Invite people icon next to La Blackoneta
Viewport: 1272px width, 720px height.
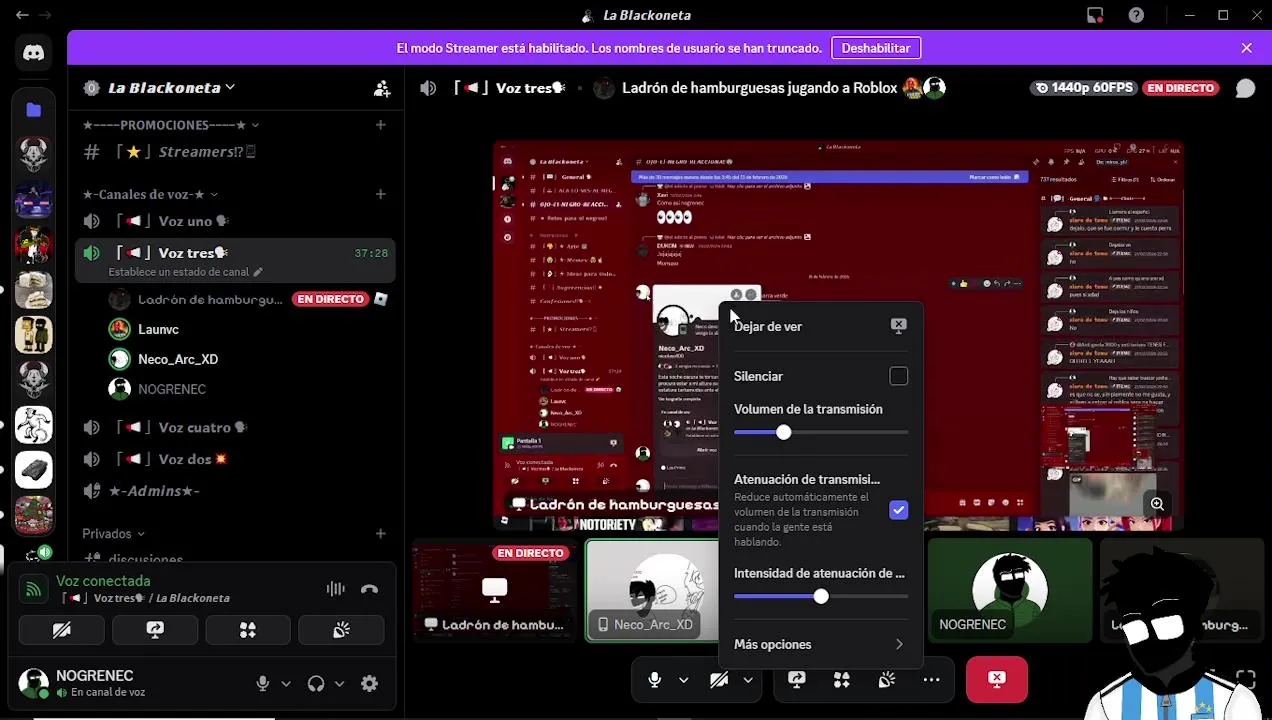pos(382,88)
